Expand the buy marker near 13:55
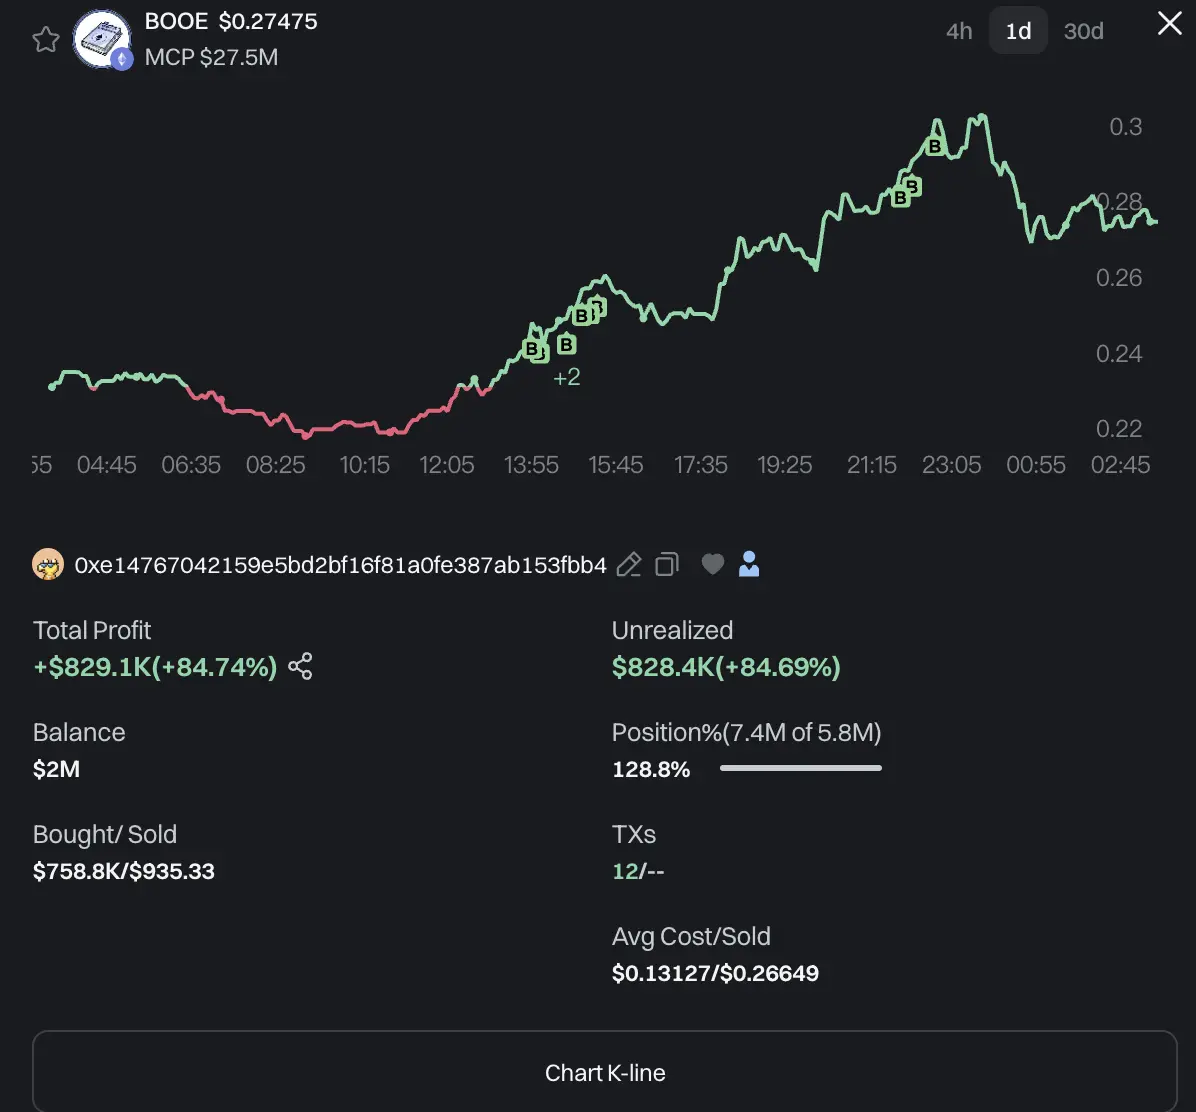 (532, 349)
